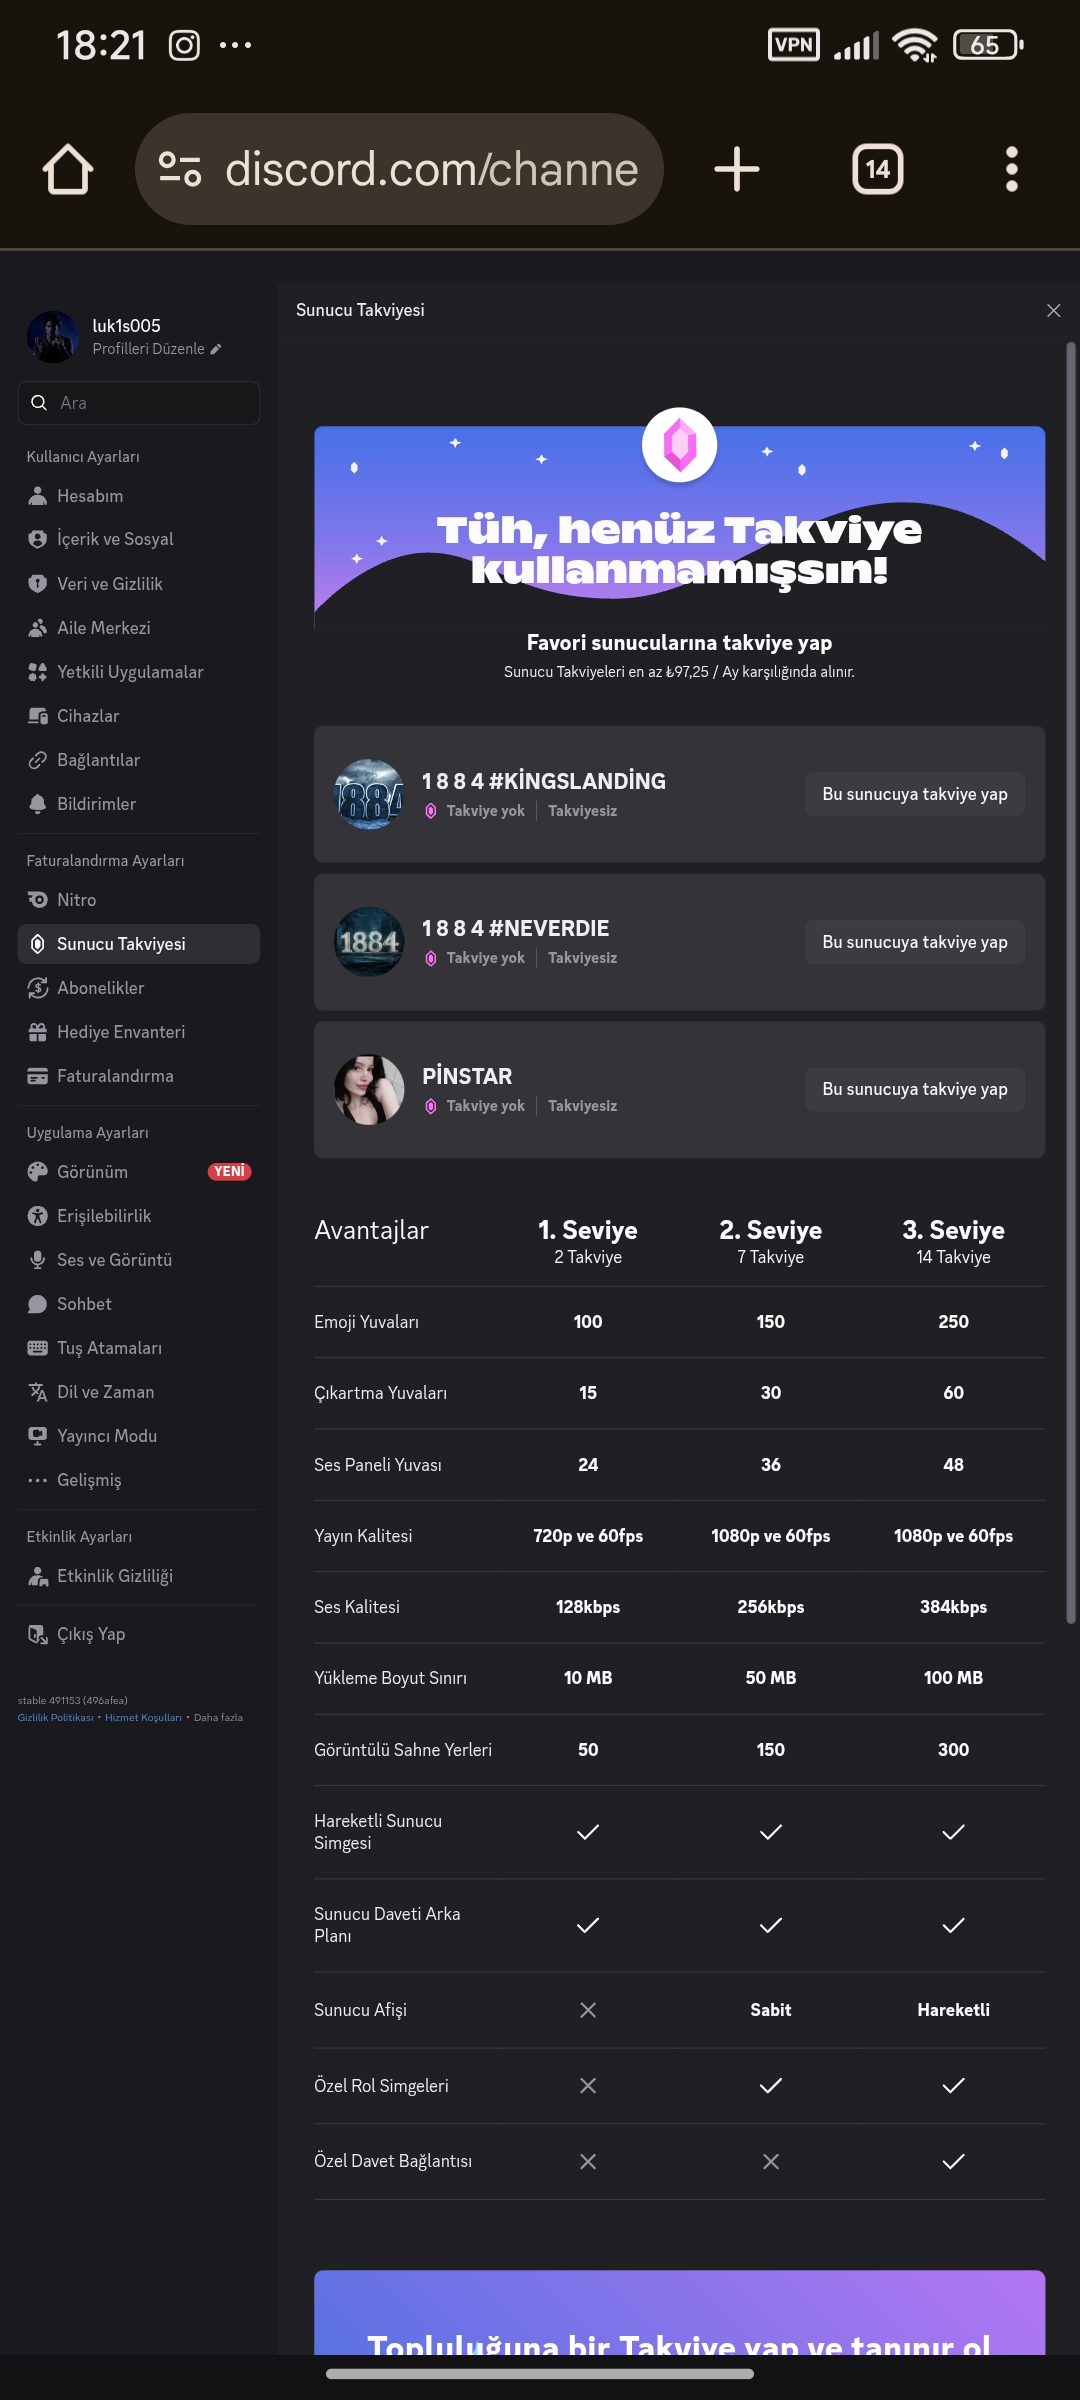Click the Abonelikler icon
This screenshot has width=1080, height=2400.
coord(37,988)
